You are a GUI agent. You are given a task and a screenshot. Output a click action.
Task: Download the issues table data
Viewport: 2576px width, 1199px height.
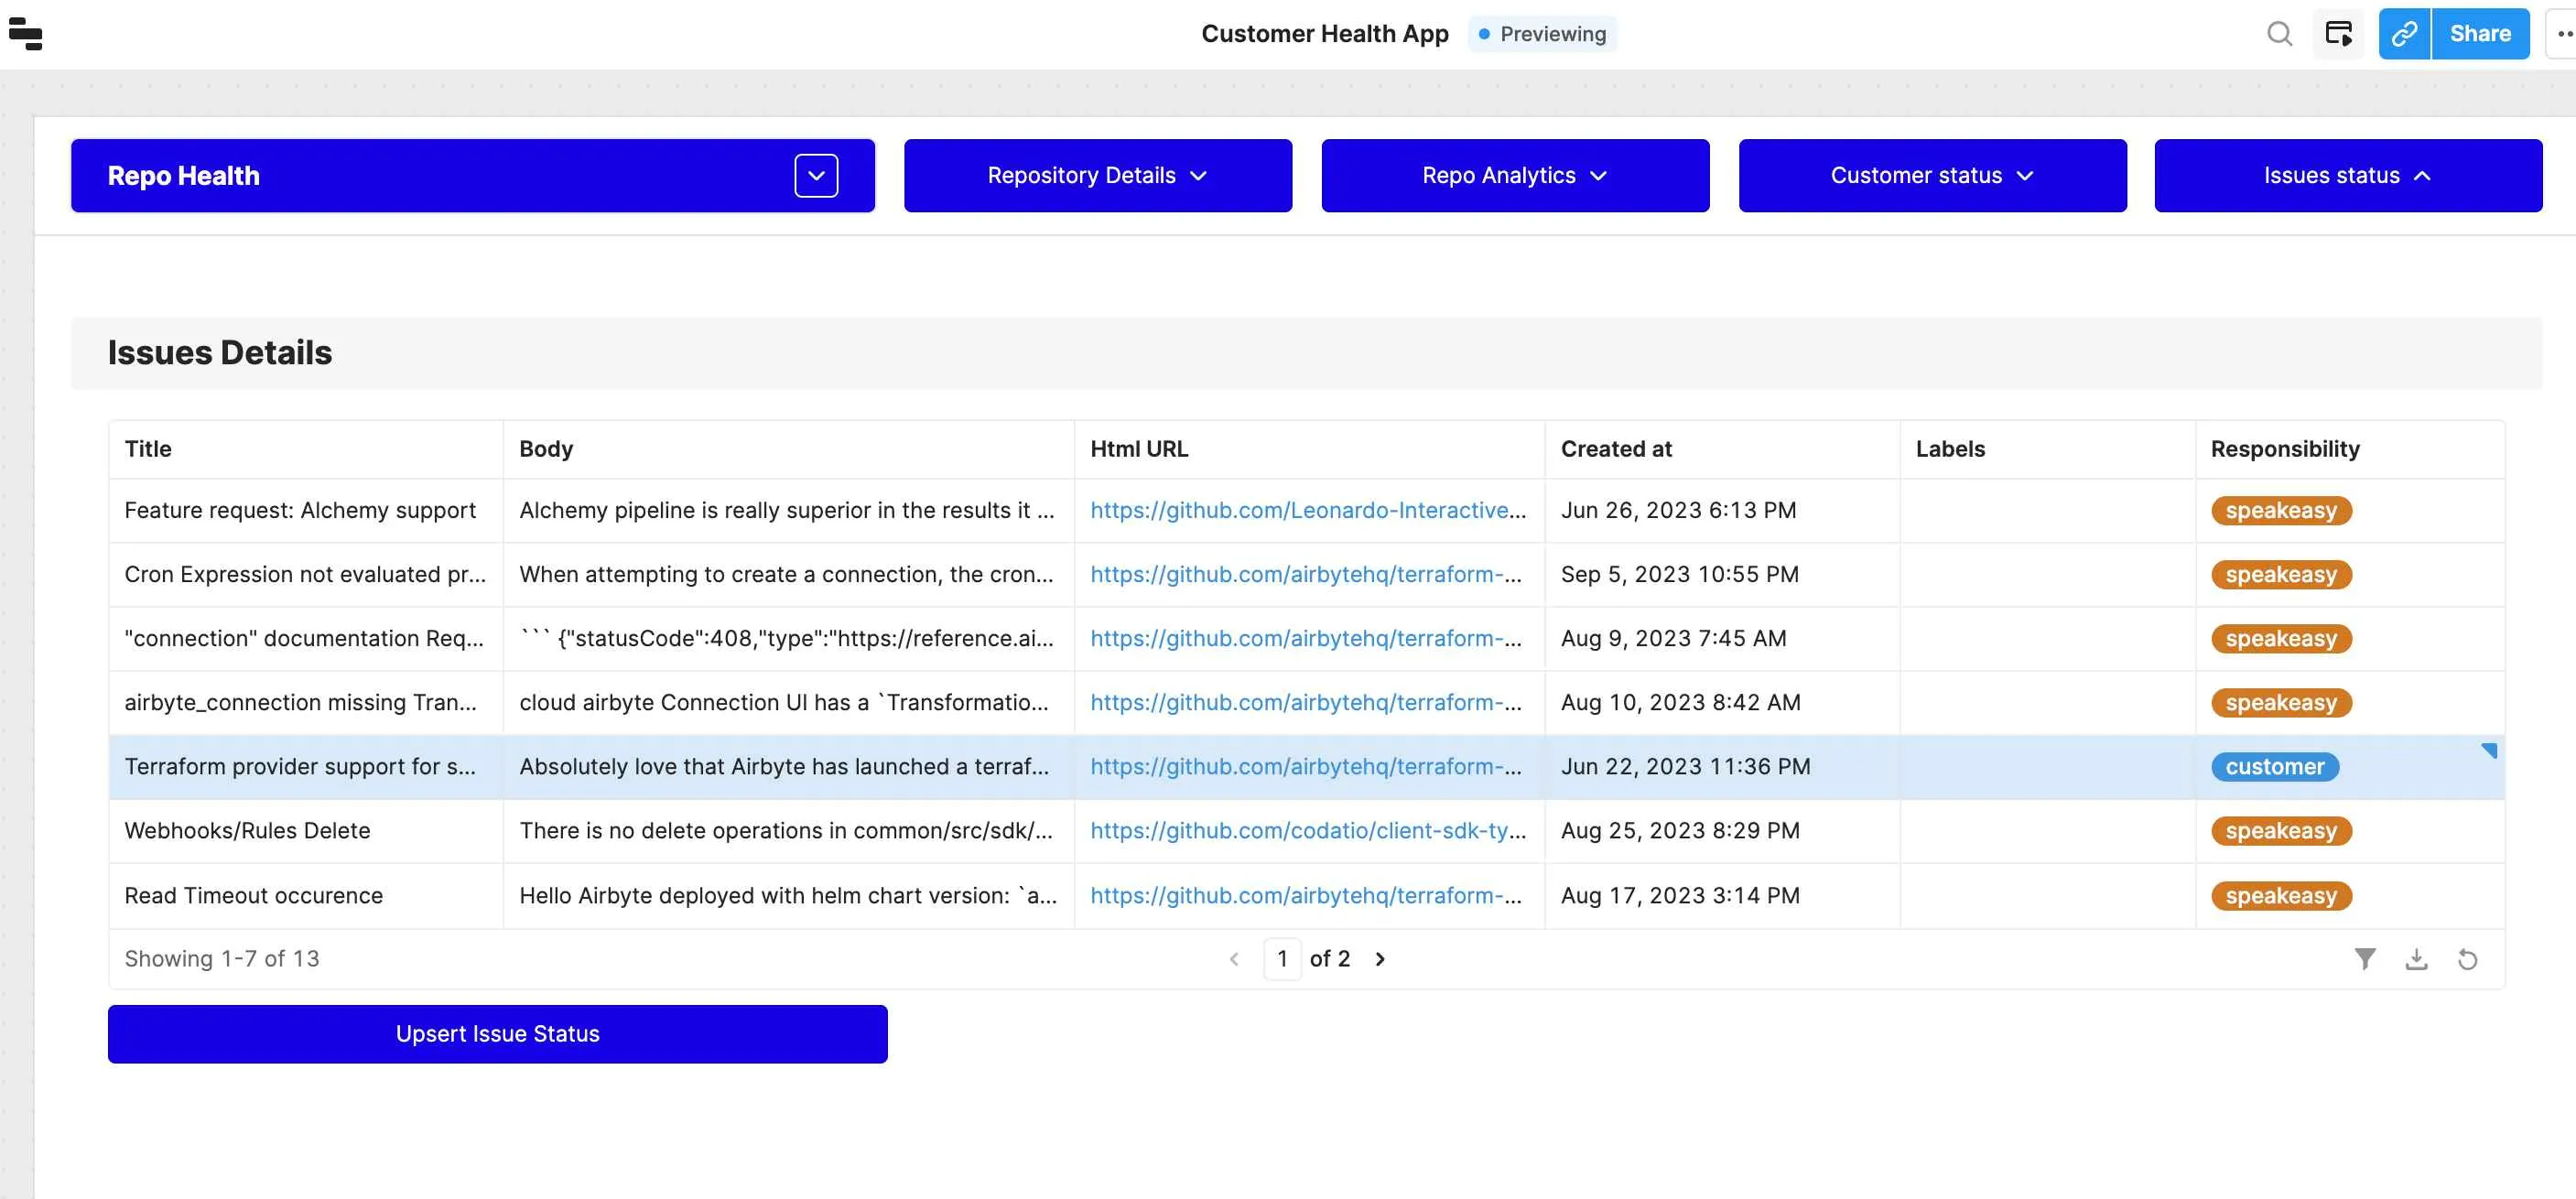[2416, 959]
